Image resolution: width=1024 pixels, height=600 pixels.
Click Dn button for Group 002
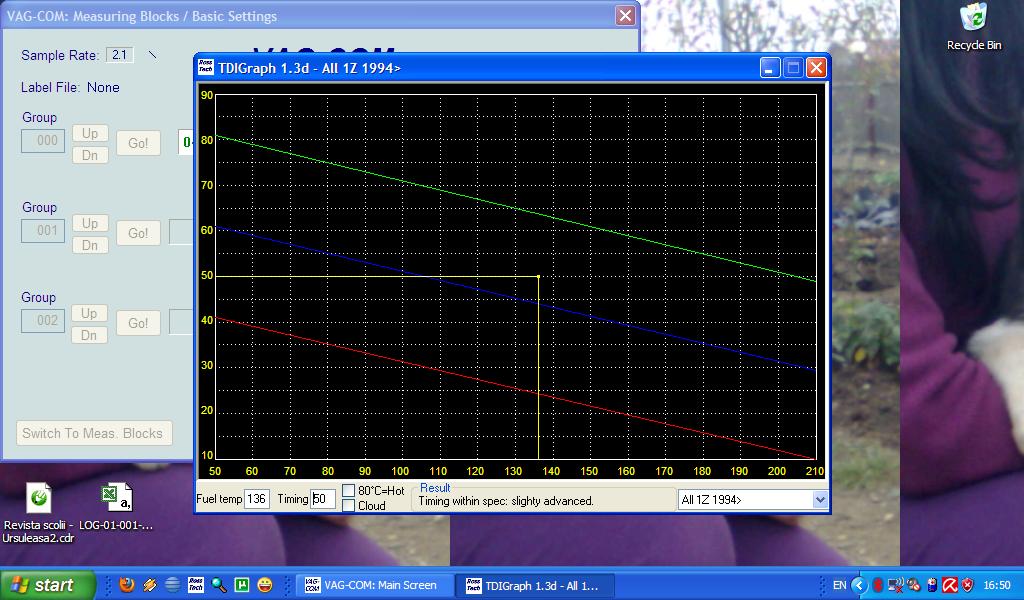90,336
